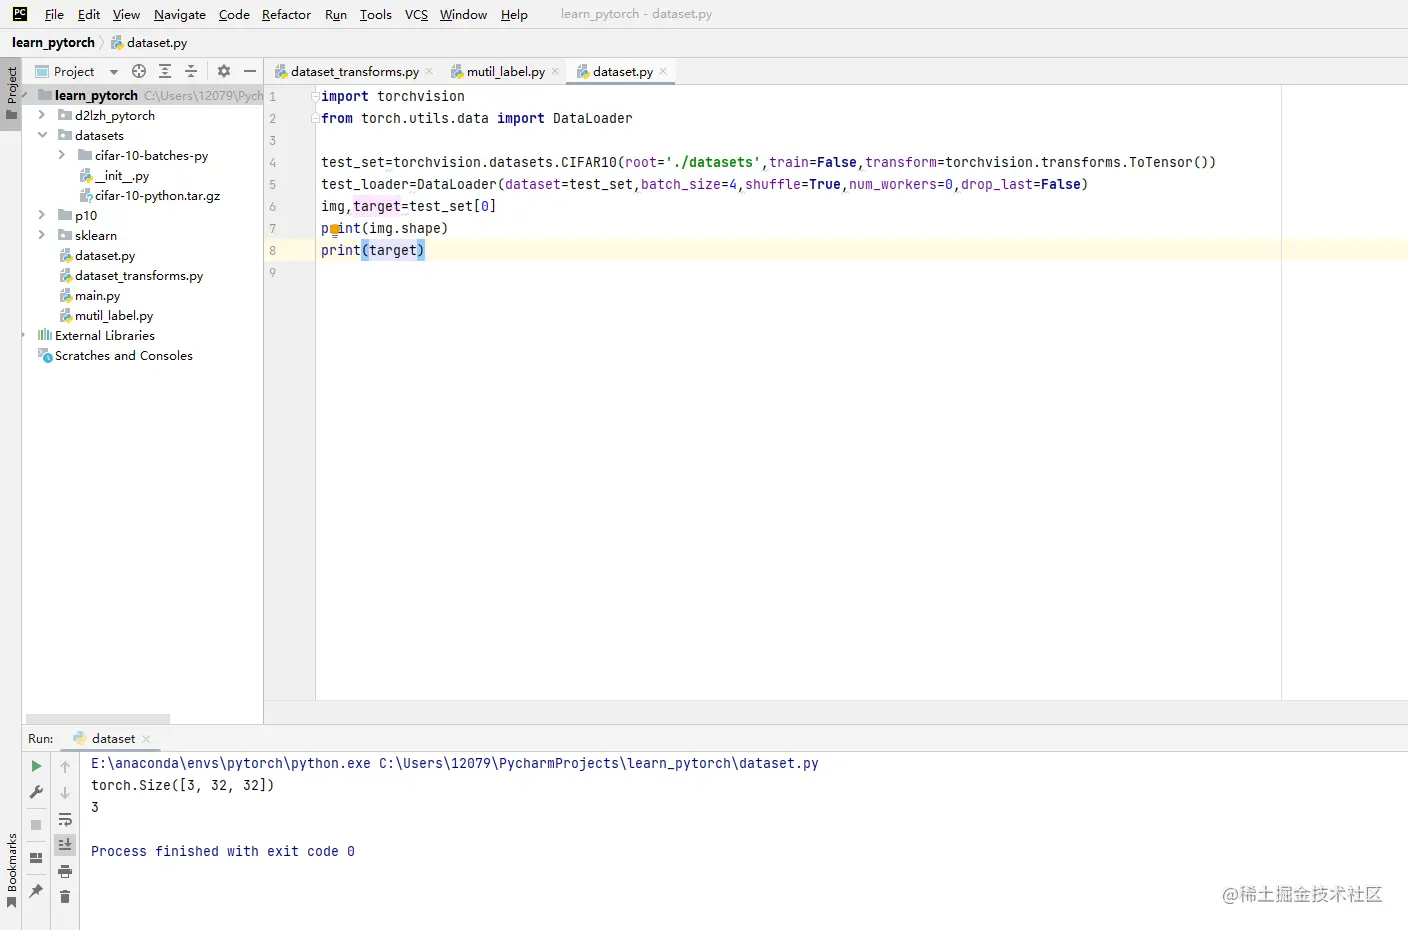Viewport: 1408px width, 930px height.
Task: Click dataset.py breadcrumb in navigation bar
Action: [149, 43]
